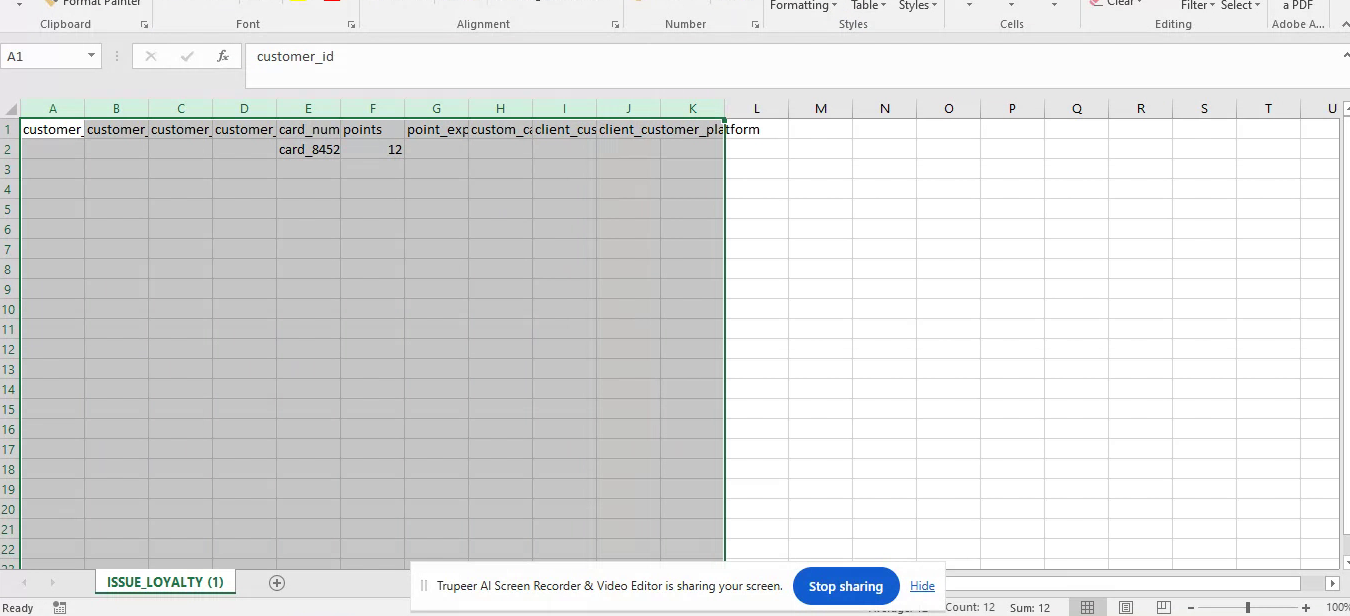Click the Select All corner triangle
Viewport: 1350px width, 616px height.
click(10, 109)
